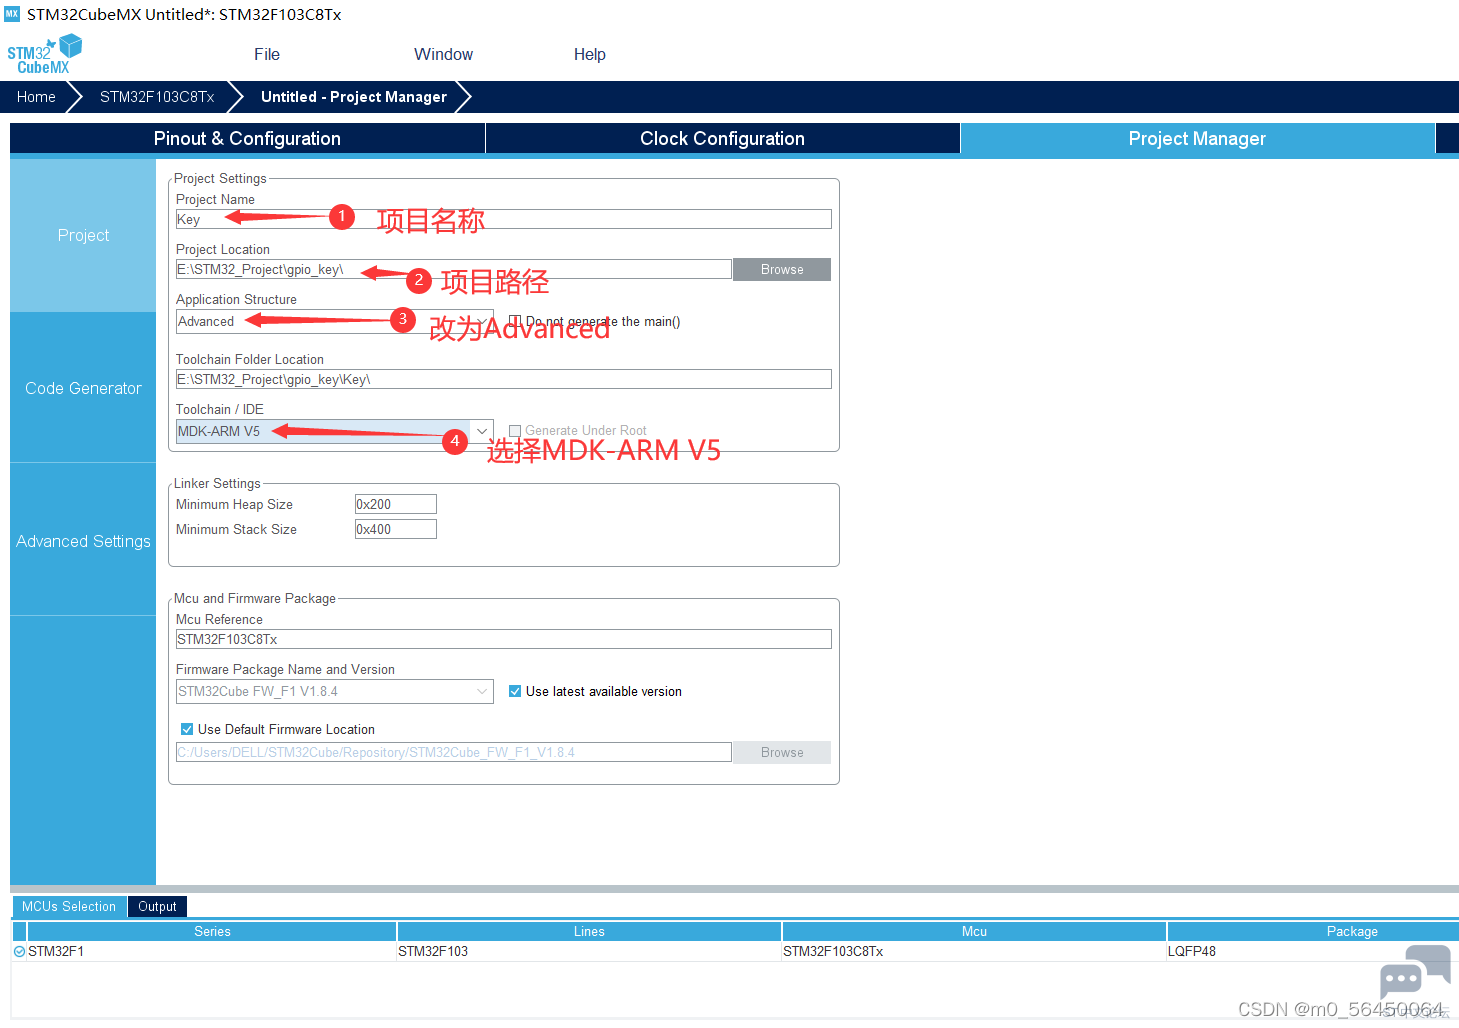
Task: Click the STM32F1 series row check icon
Action: pos(19,952)
